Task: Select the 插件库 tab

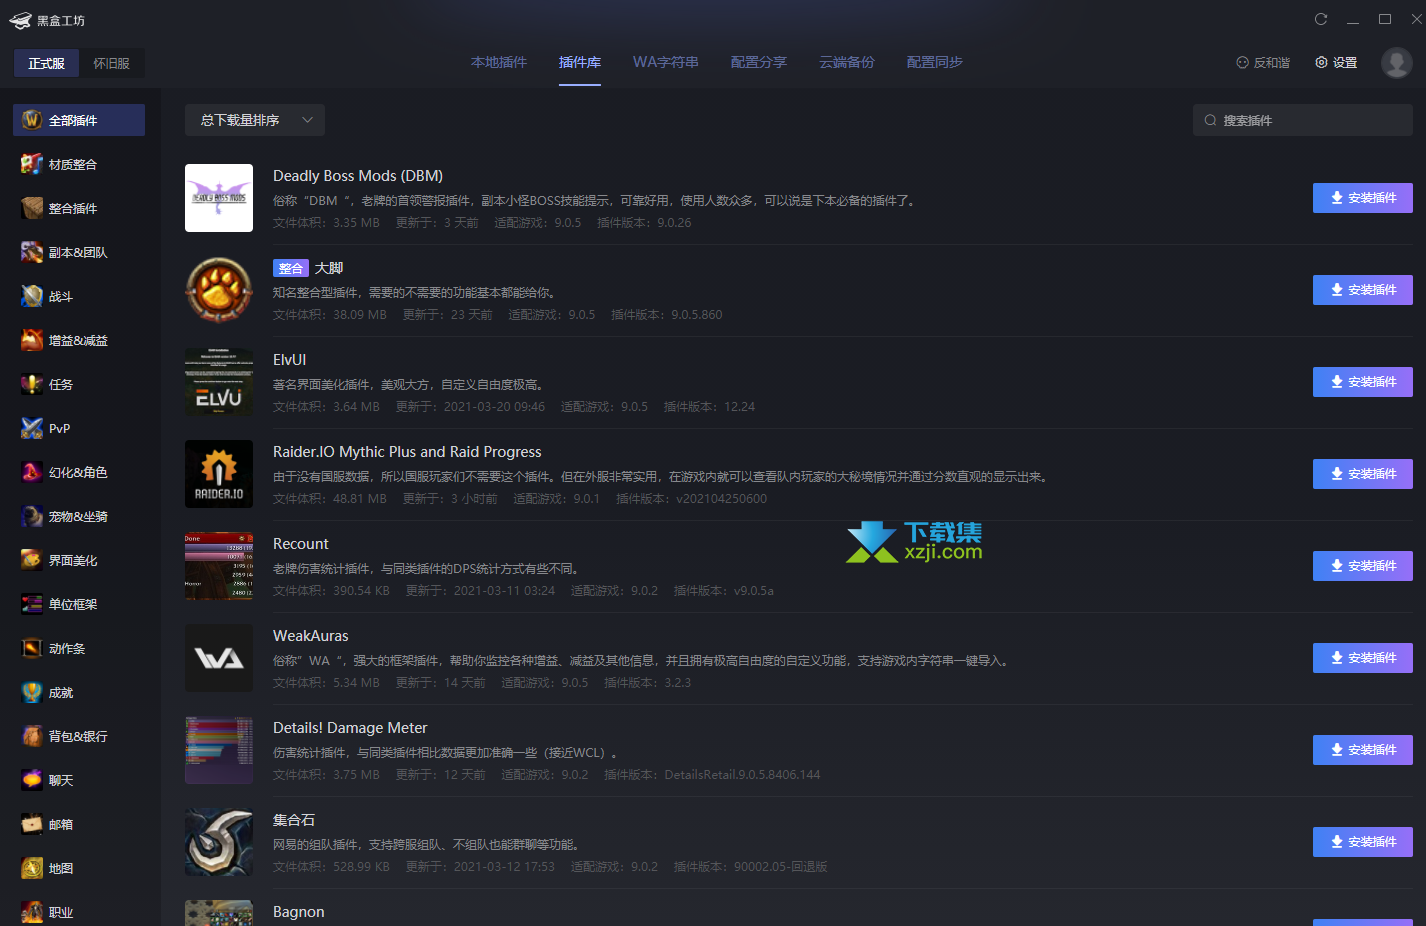Action: coord(580,62)
